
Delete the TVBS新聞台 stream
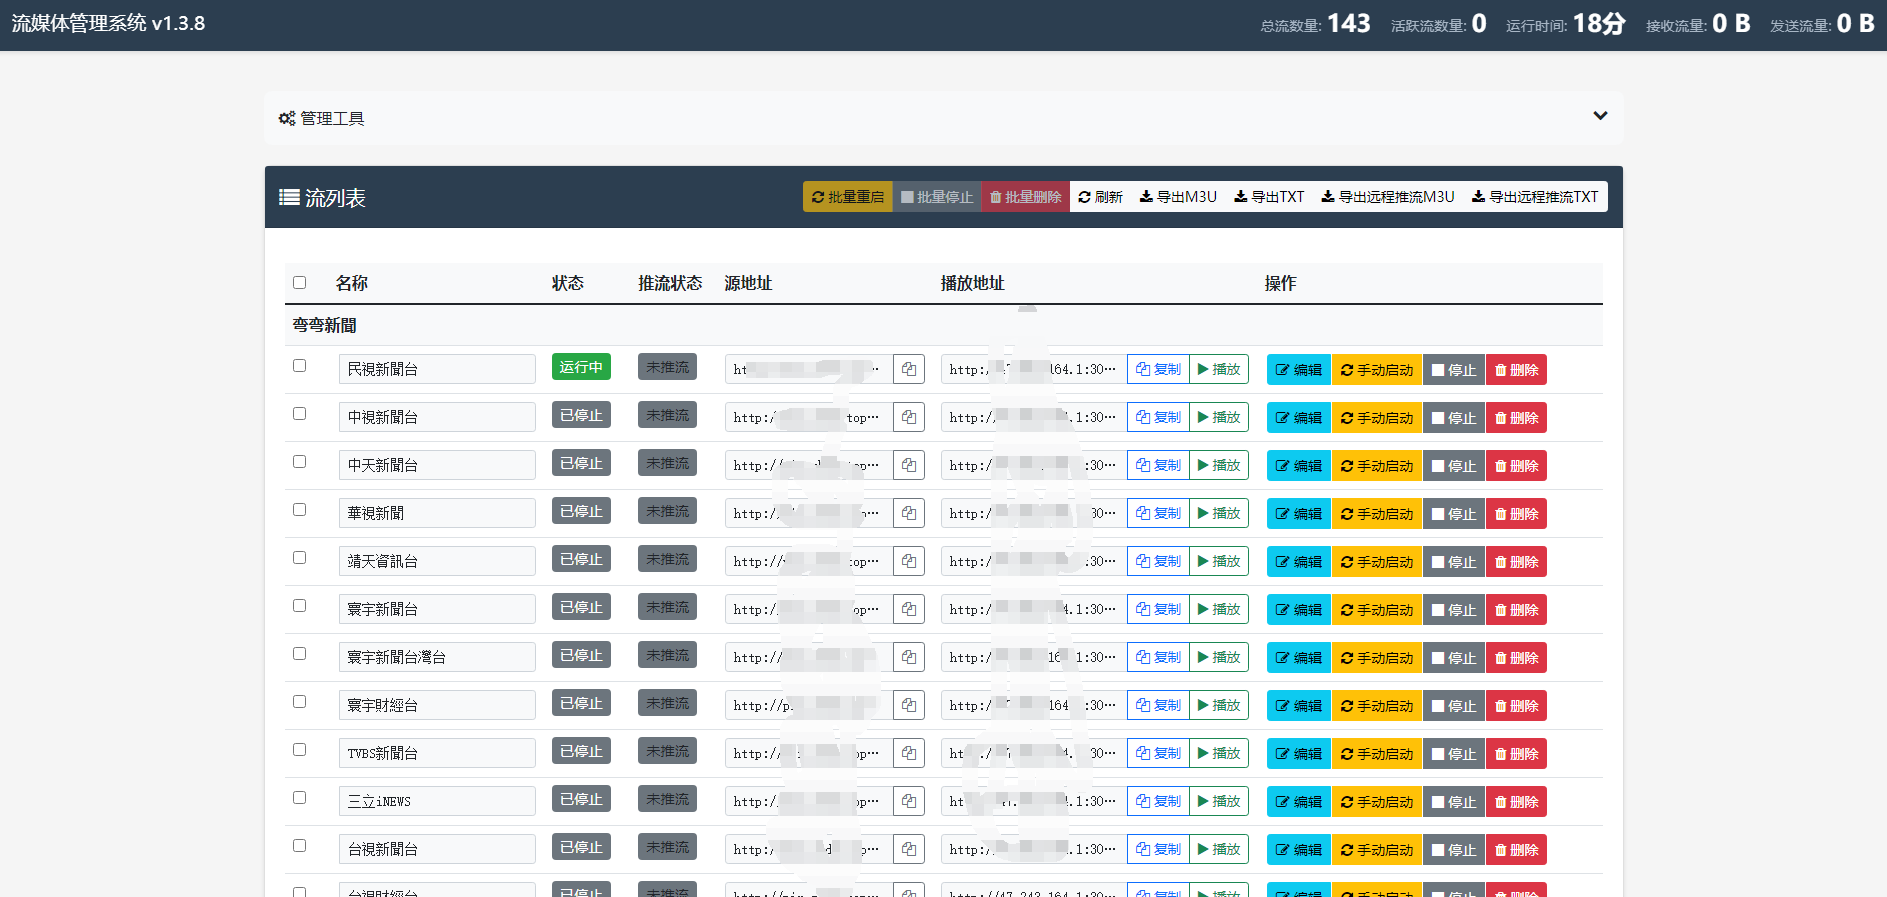coord(1516,754)
